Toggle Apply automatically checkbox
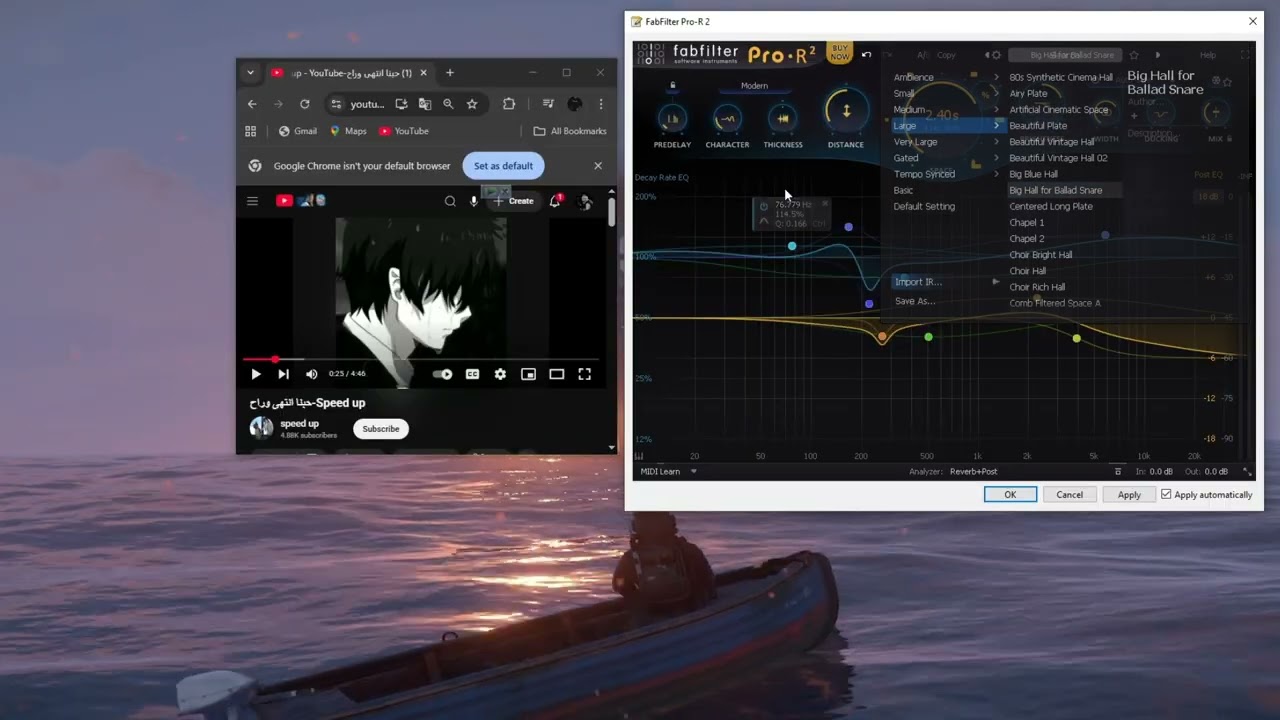1280x720 pixels. coord(1166,494)
